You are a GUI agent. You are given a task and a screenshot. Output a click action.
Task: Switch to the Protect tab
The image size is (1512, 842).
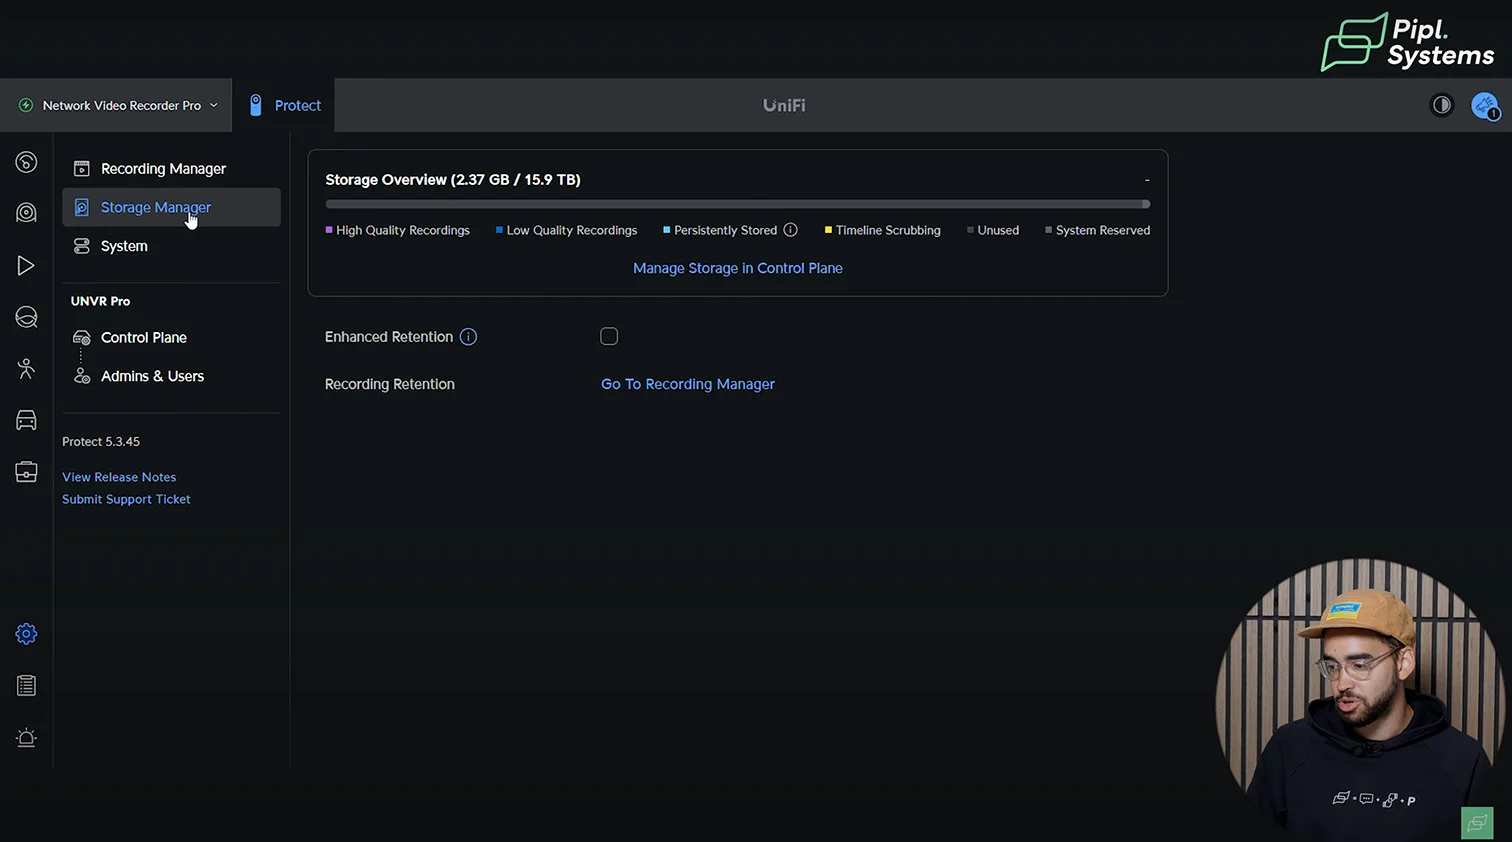[284, 105]
